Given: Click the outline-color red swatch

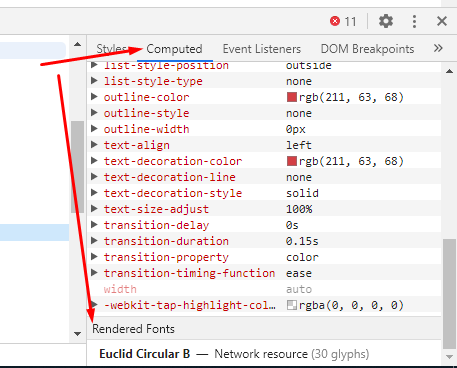Looking at the screenshot, I should (x=292, y=97).
